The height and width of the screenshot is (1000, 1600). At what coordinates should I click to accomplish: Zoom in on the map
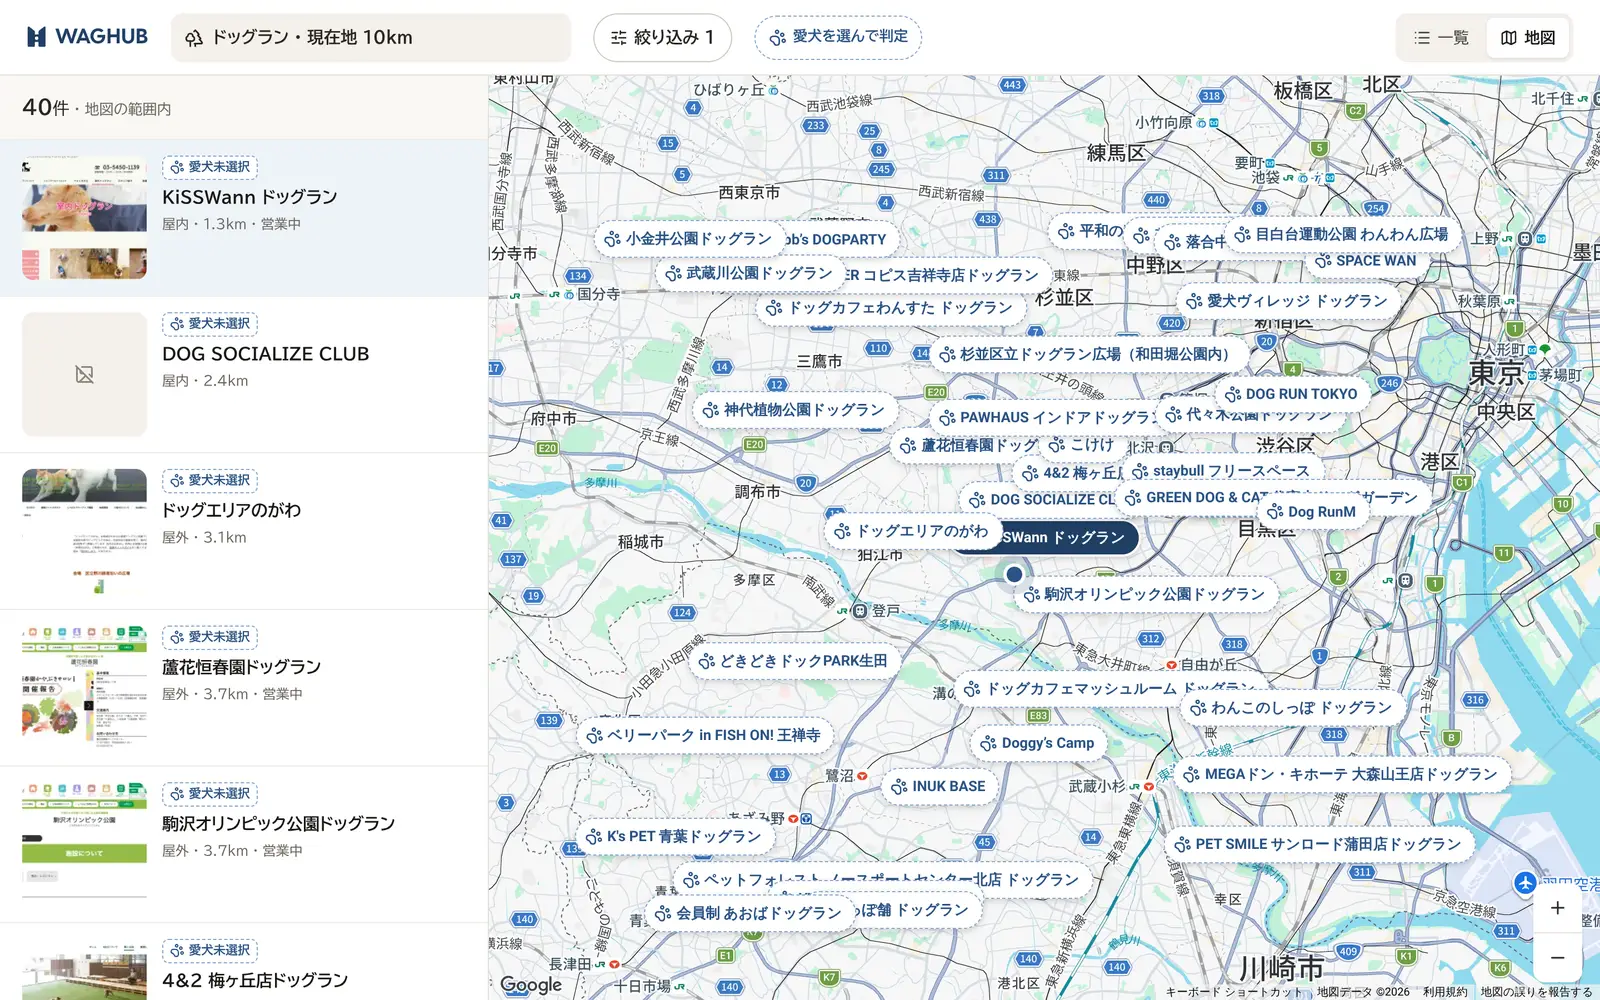pos(1557,908)
